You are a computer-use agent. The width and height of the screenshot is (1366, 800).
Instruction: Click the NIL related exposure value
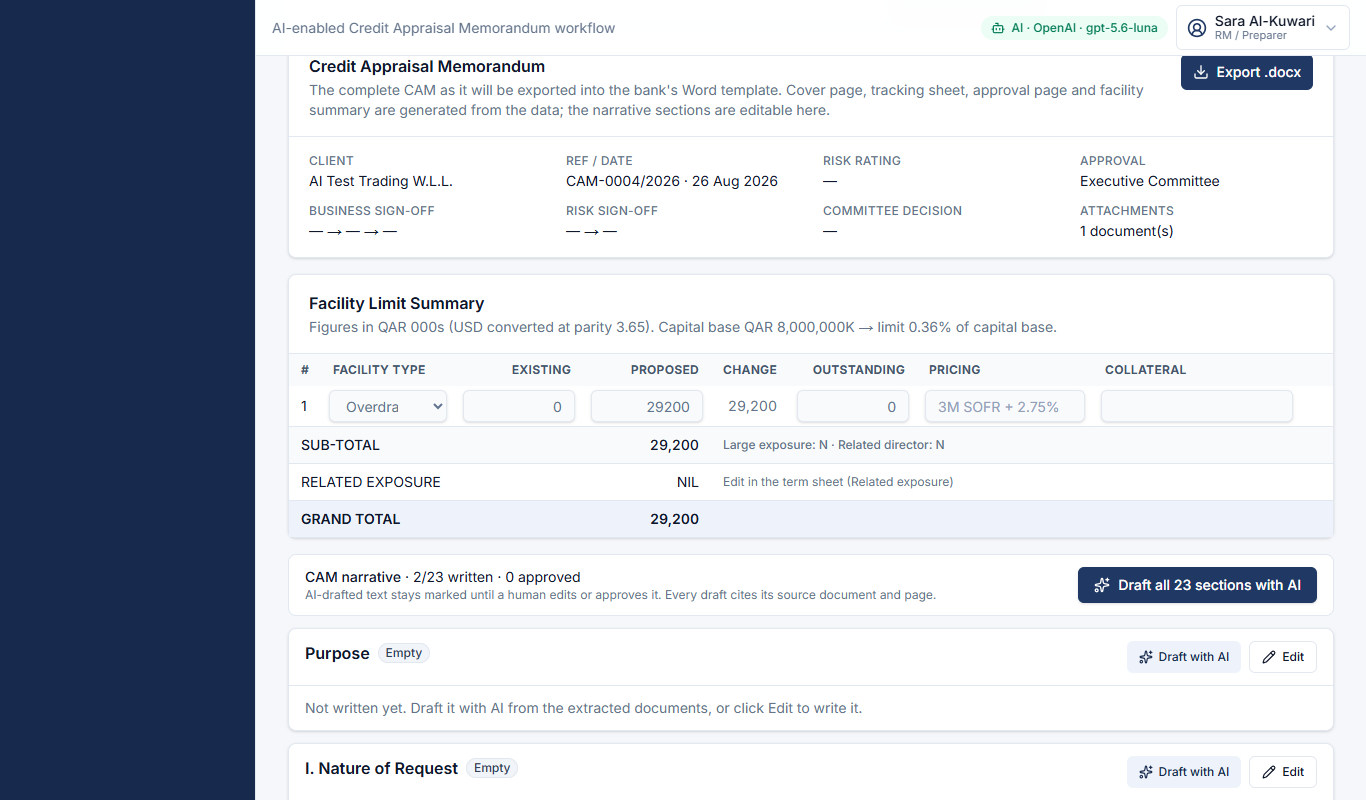(688, 482)
